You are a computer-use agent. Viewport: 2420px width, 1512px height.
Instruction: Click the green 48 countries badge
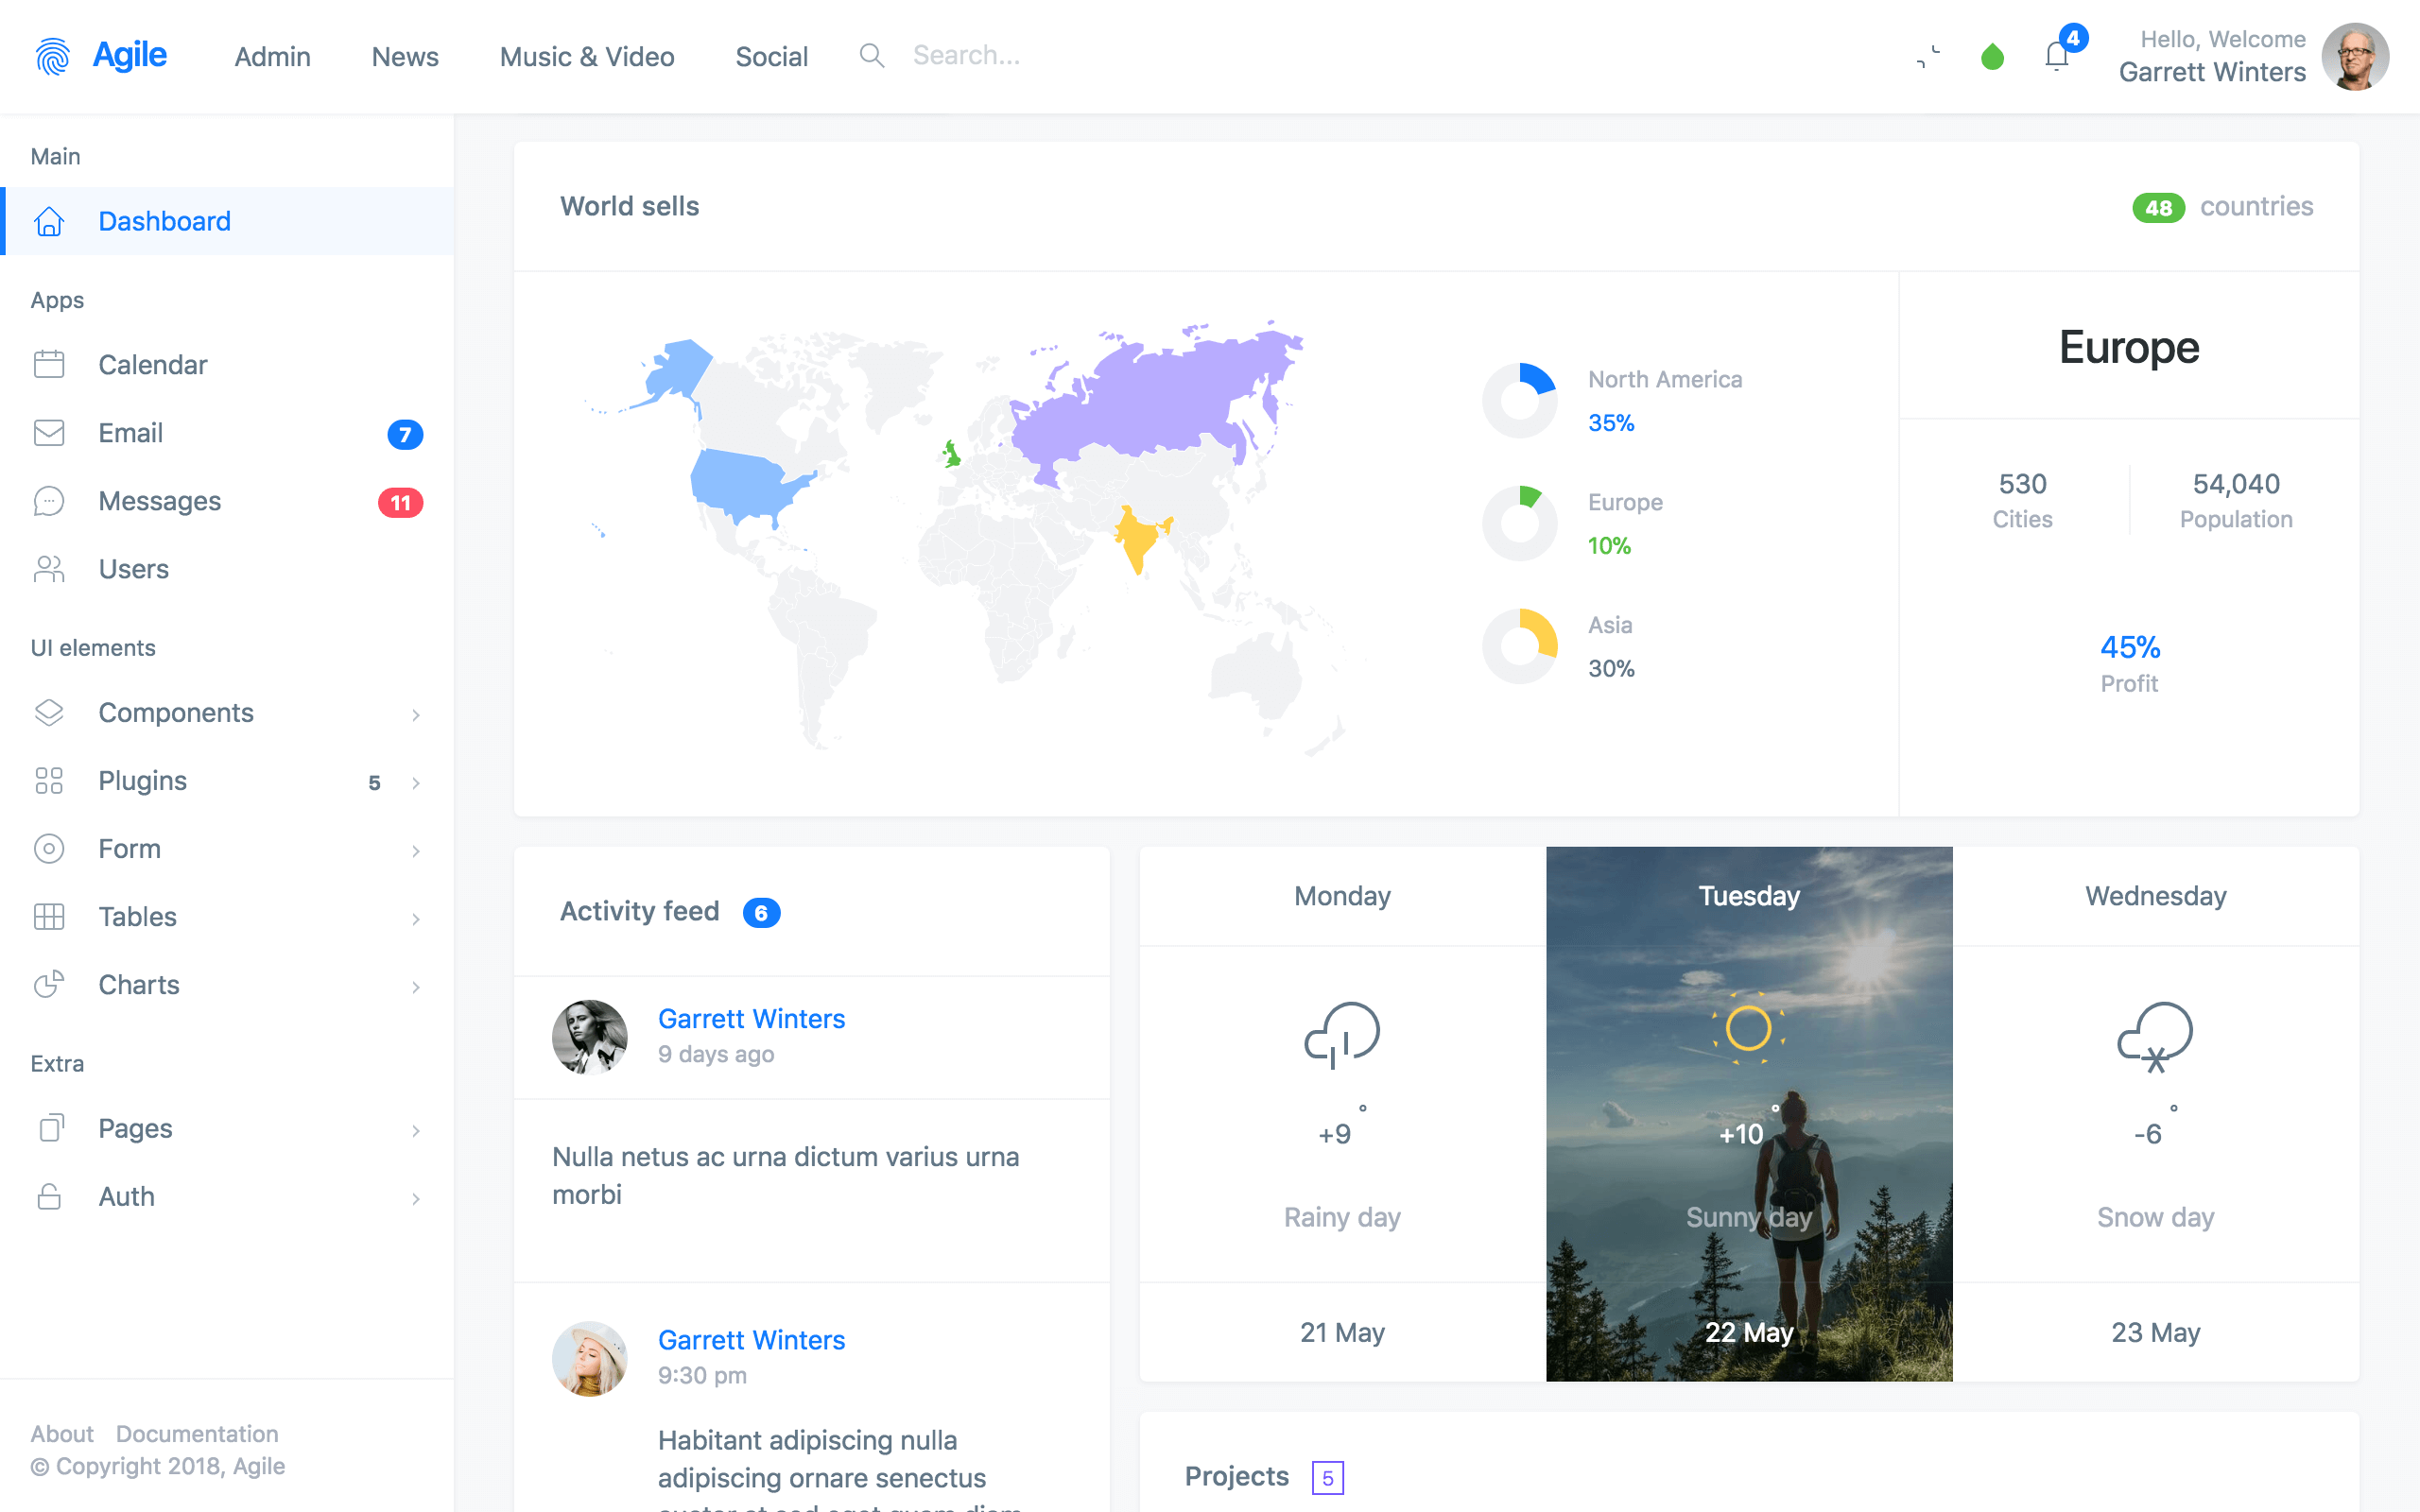click(2158, 208)
